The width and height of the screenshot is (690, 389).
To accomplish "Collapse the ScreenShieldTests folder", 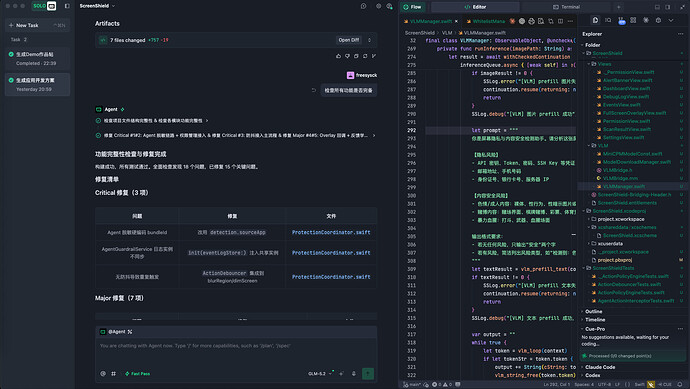I will pyautogui.click(x=613, y=268).
